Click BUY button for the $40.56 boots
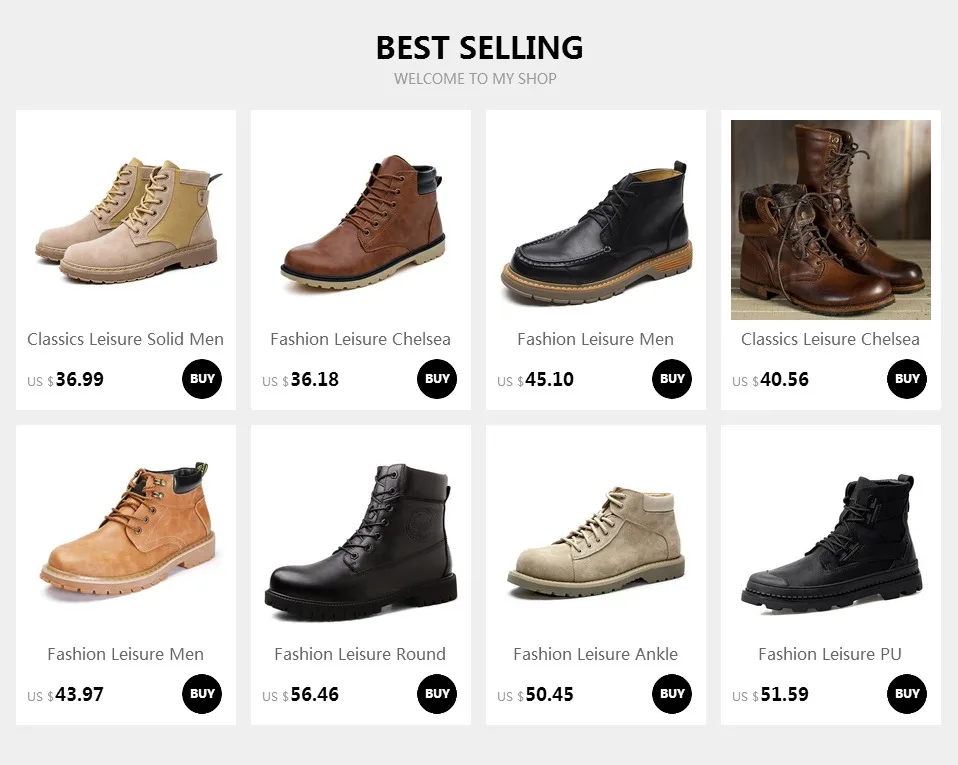Viewport: 958px width, 765px height. 907,379
